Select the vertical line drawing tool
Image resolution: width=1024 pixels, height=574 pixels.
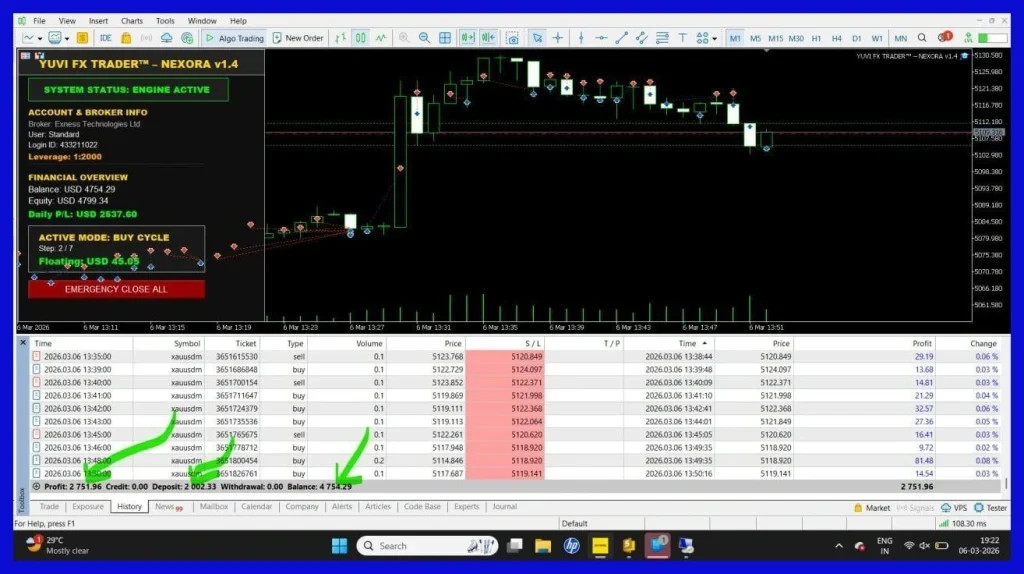(581, 38)
